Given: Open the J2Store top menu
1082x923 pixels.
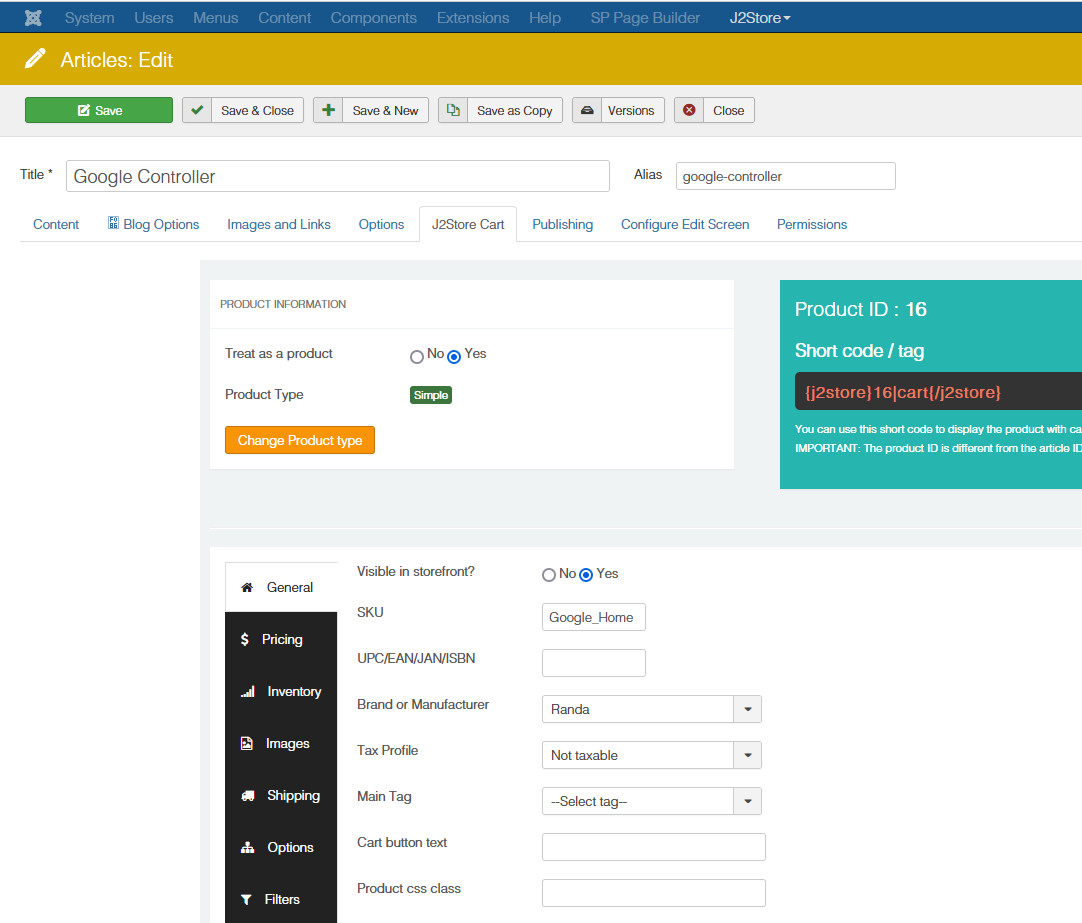Looking at the screenshot, I should pos(760,18).
